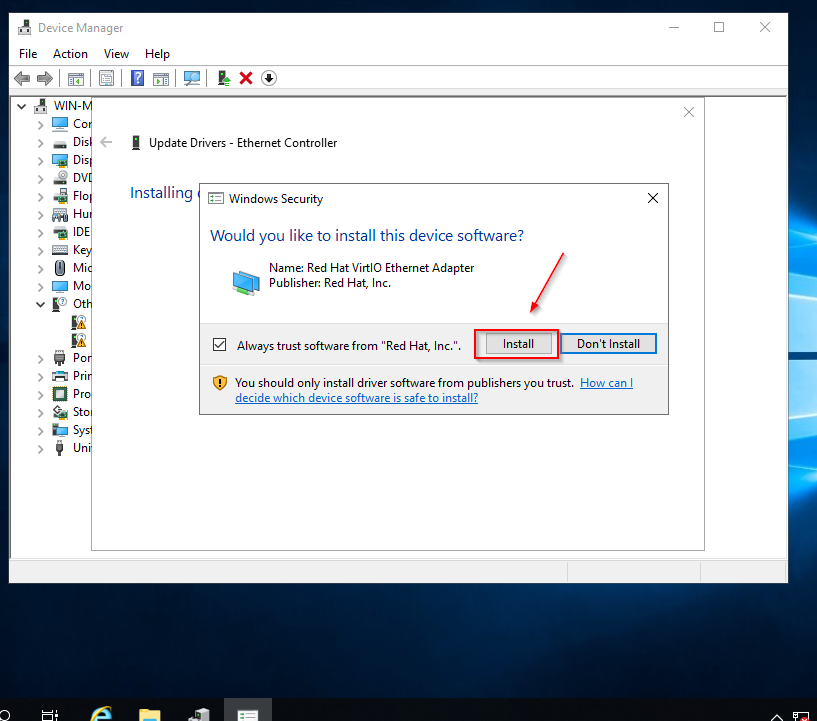Open Internet Explorer from the taskbar
This screenshot has height=721, width=817.
[101, 713]
